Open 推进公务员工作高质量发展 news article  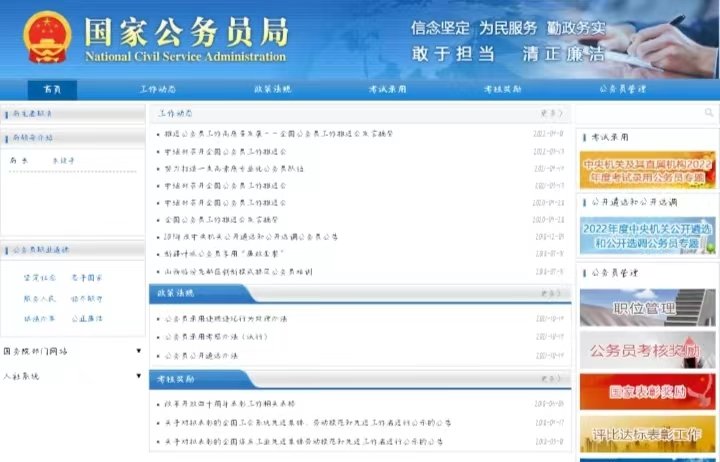[279, 134]
